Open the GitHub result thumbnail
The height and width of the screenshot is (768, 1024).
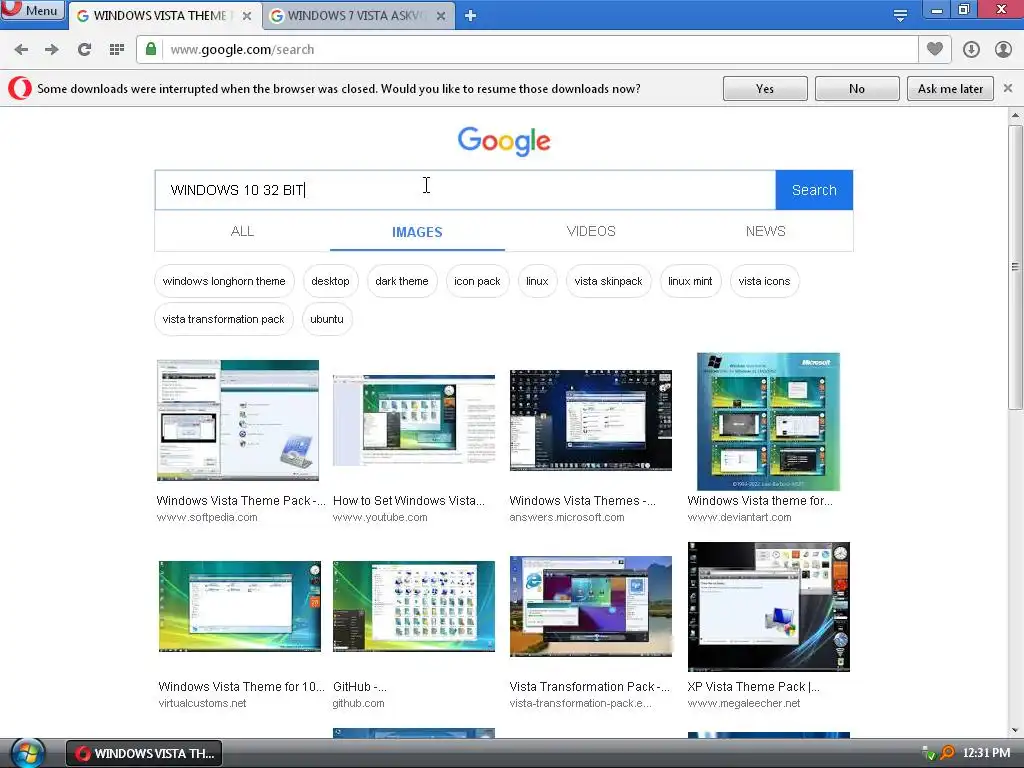pyautogui.click(x=414, y=606)
